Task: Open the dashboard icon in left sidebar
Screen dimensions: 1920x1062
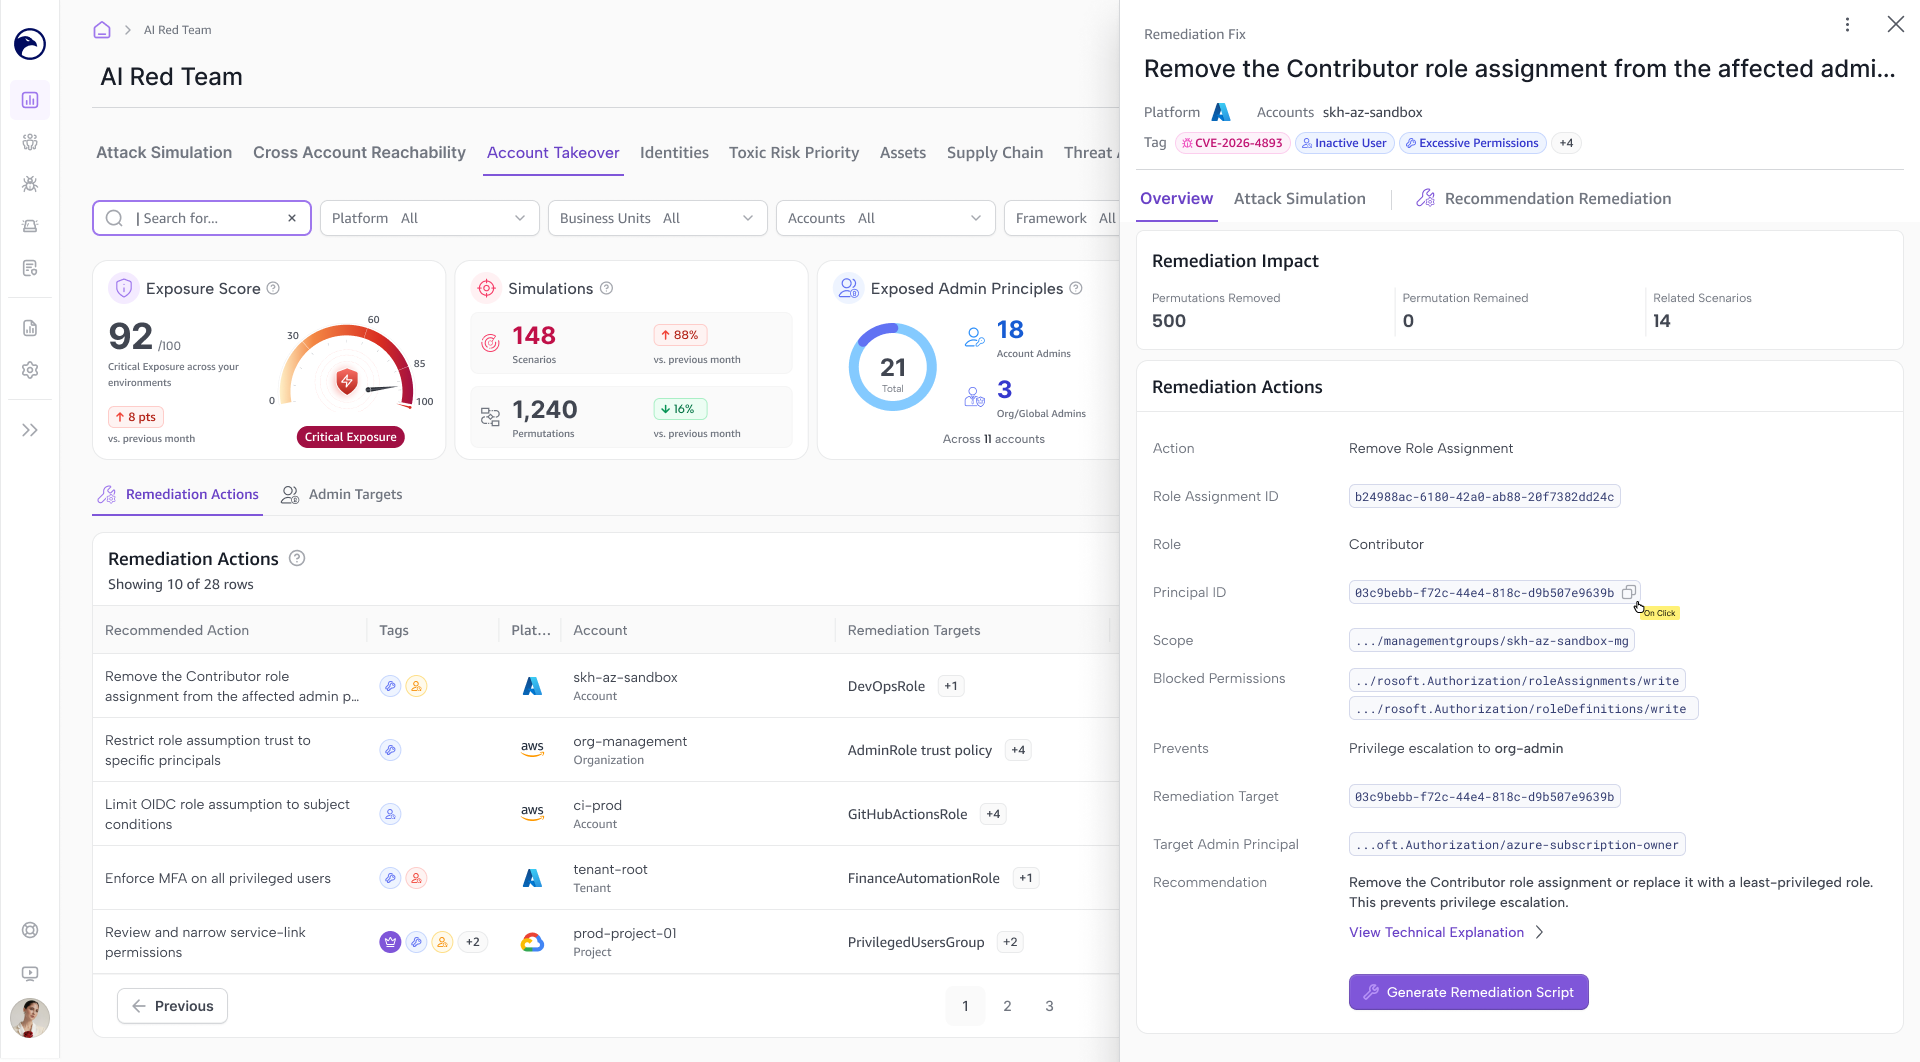Action: coord(30,100)
